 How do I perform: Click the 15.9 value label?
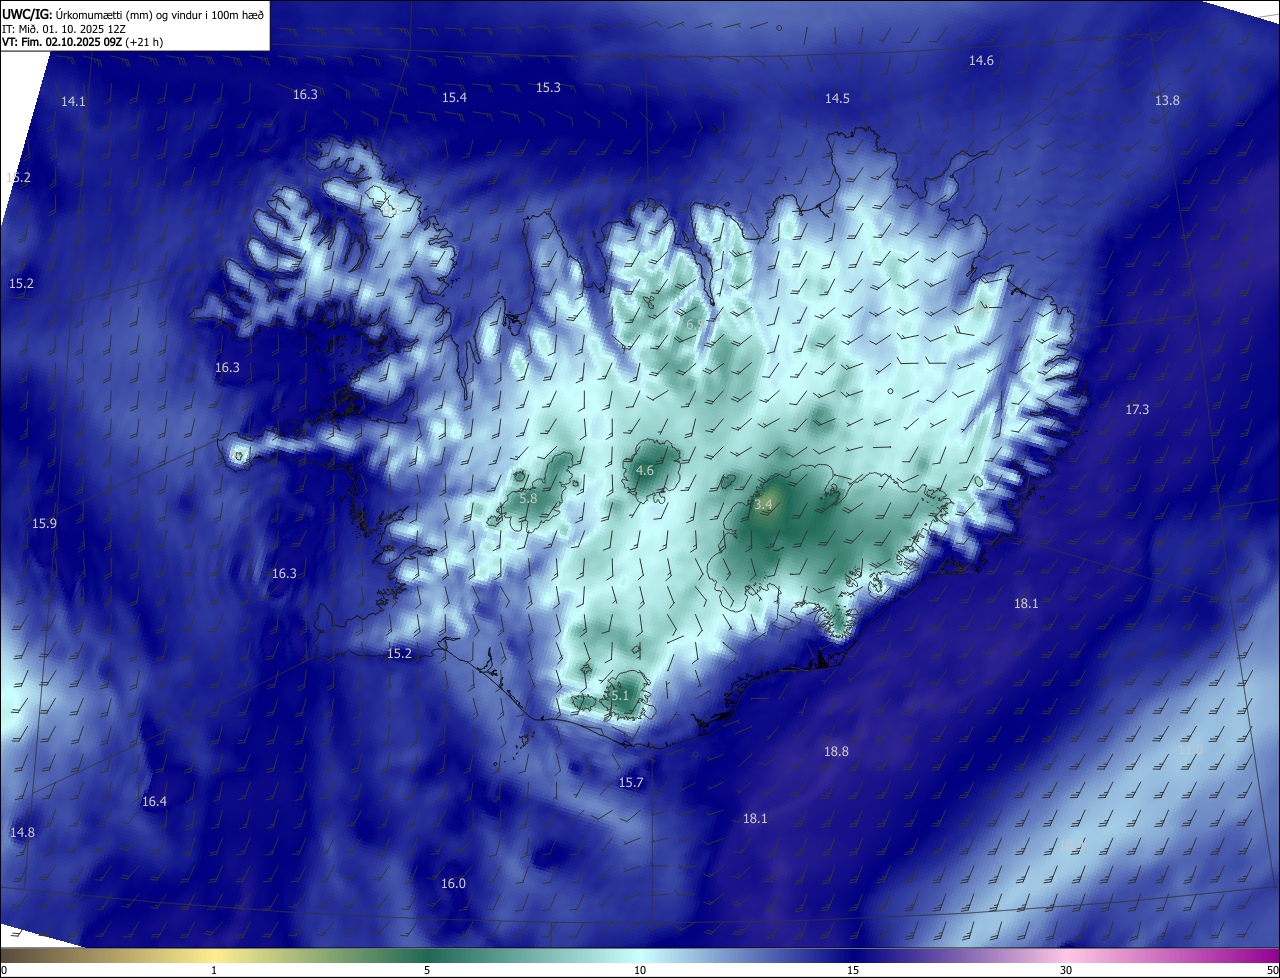click(x=44, y=523)
